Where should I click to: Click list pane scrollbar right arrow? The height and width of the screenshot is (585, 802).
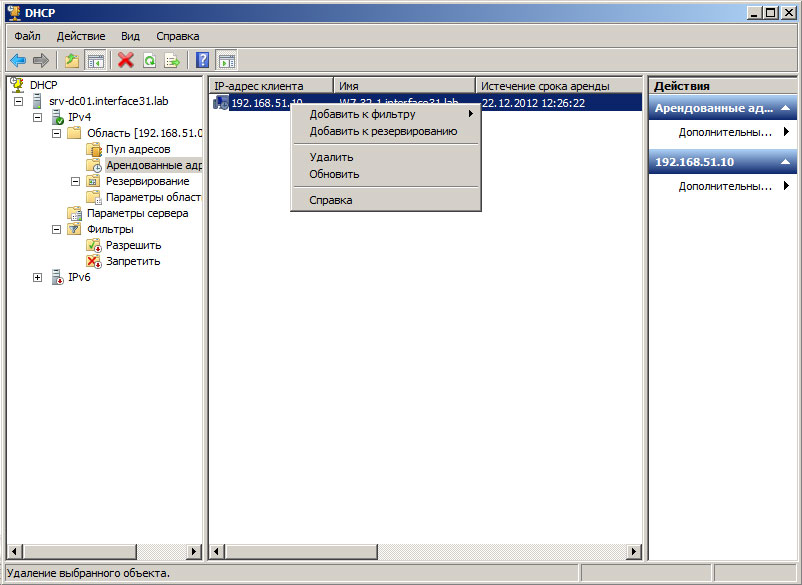tap(634, 552)
